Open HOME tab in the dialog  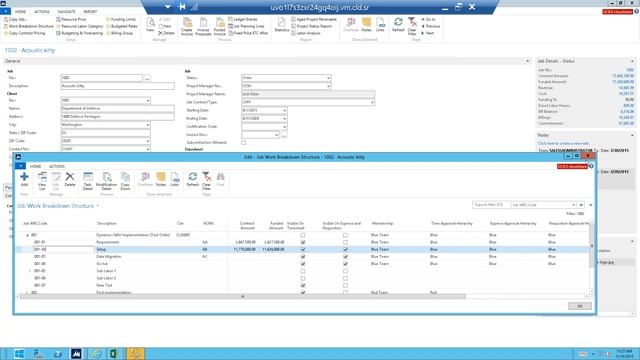coord(36,166)
